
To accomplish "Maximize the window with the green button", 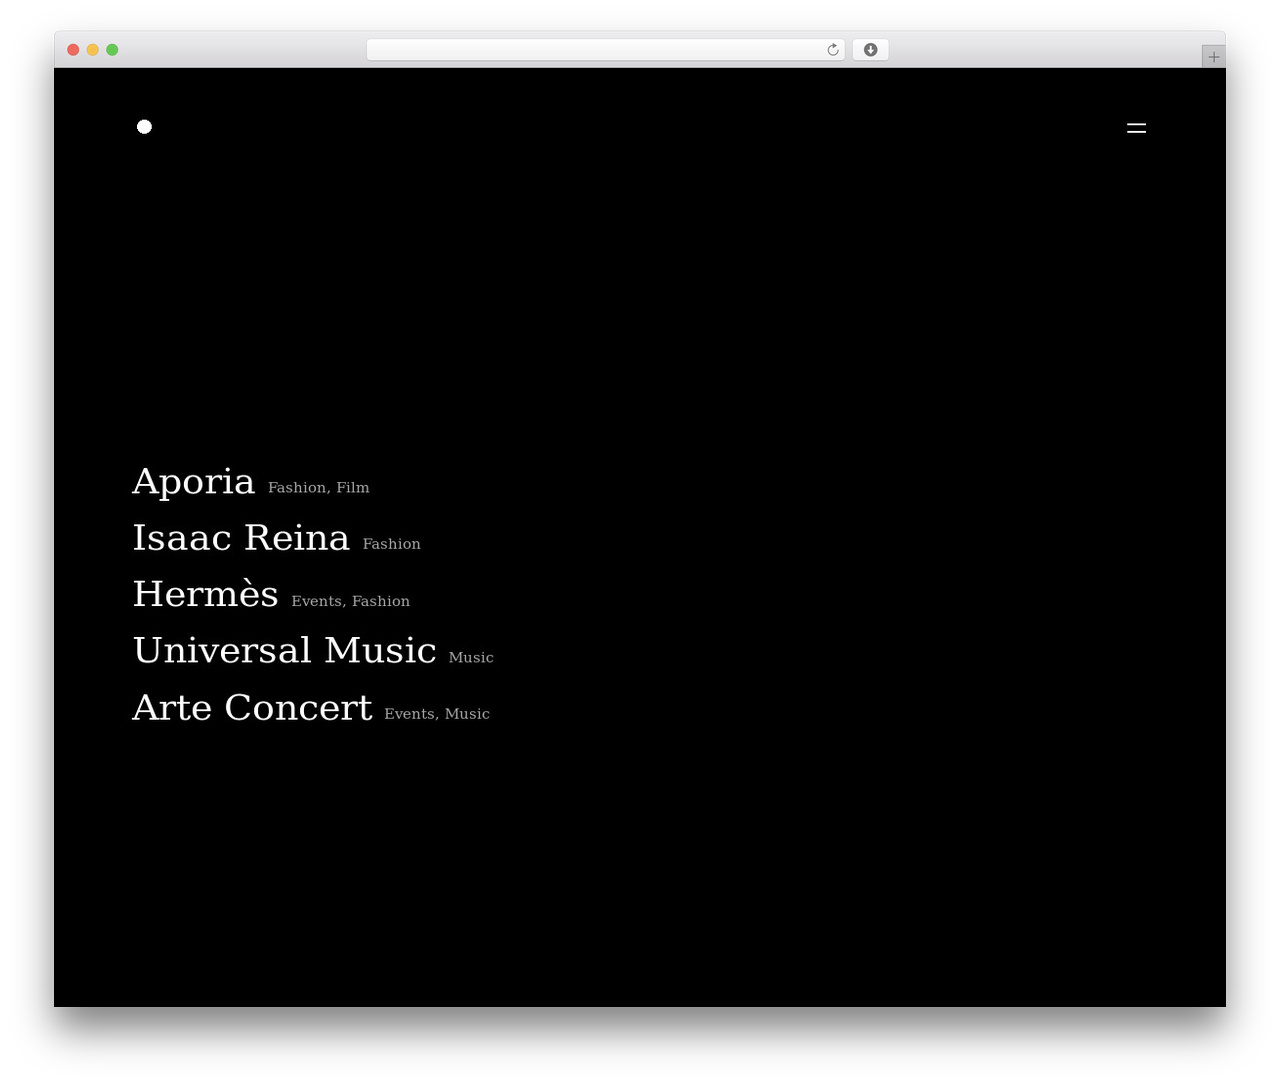I will [112, 50].
